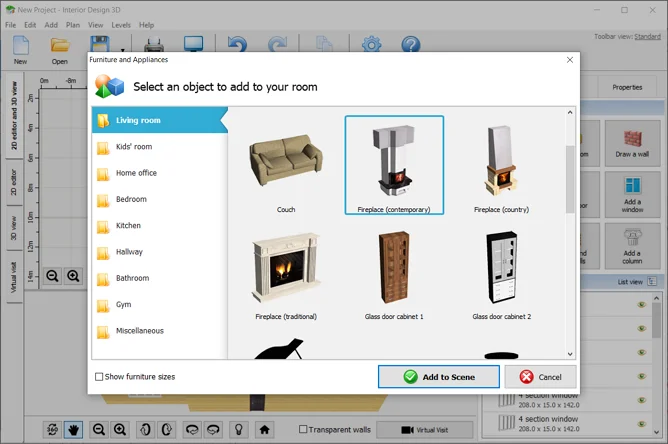Select Glass door cabinet 1
668x444 pixels.
394,273
